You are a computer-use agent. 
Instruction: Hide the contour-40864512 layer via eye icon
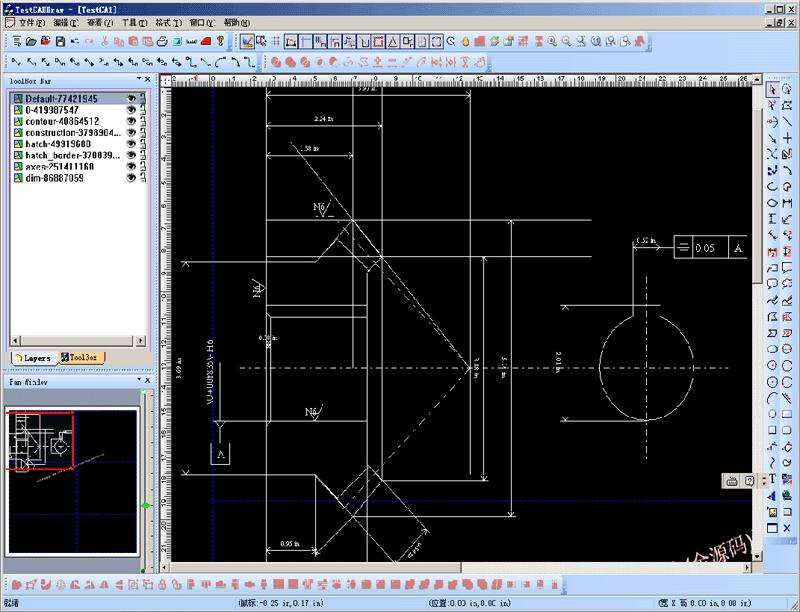tap(130, 121)
